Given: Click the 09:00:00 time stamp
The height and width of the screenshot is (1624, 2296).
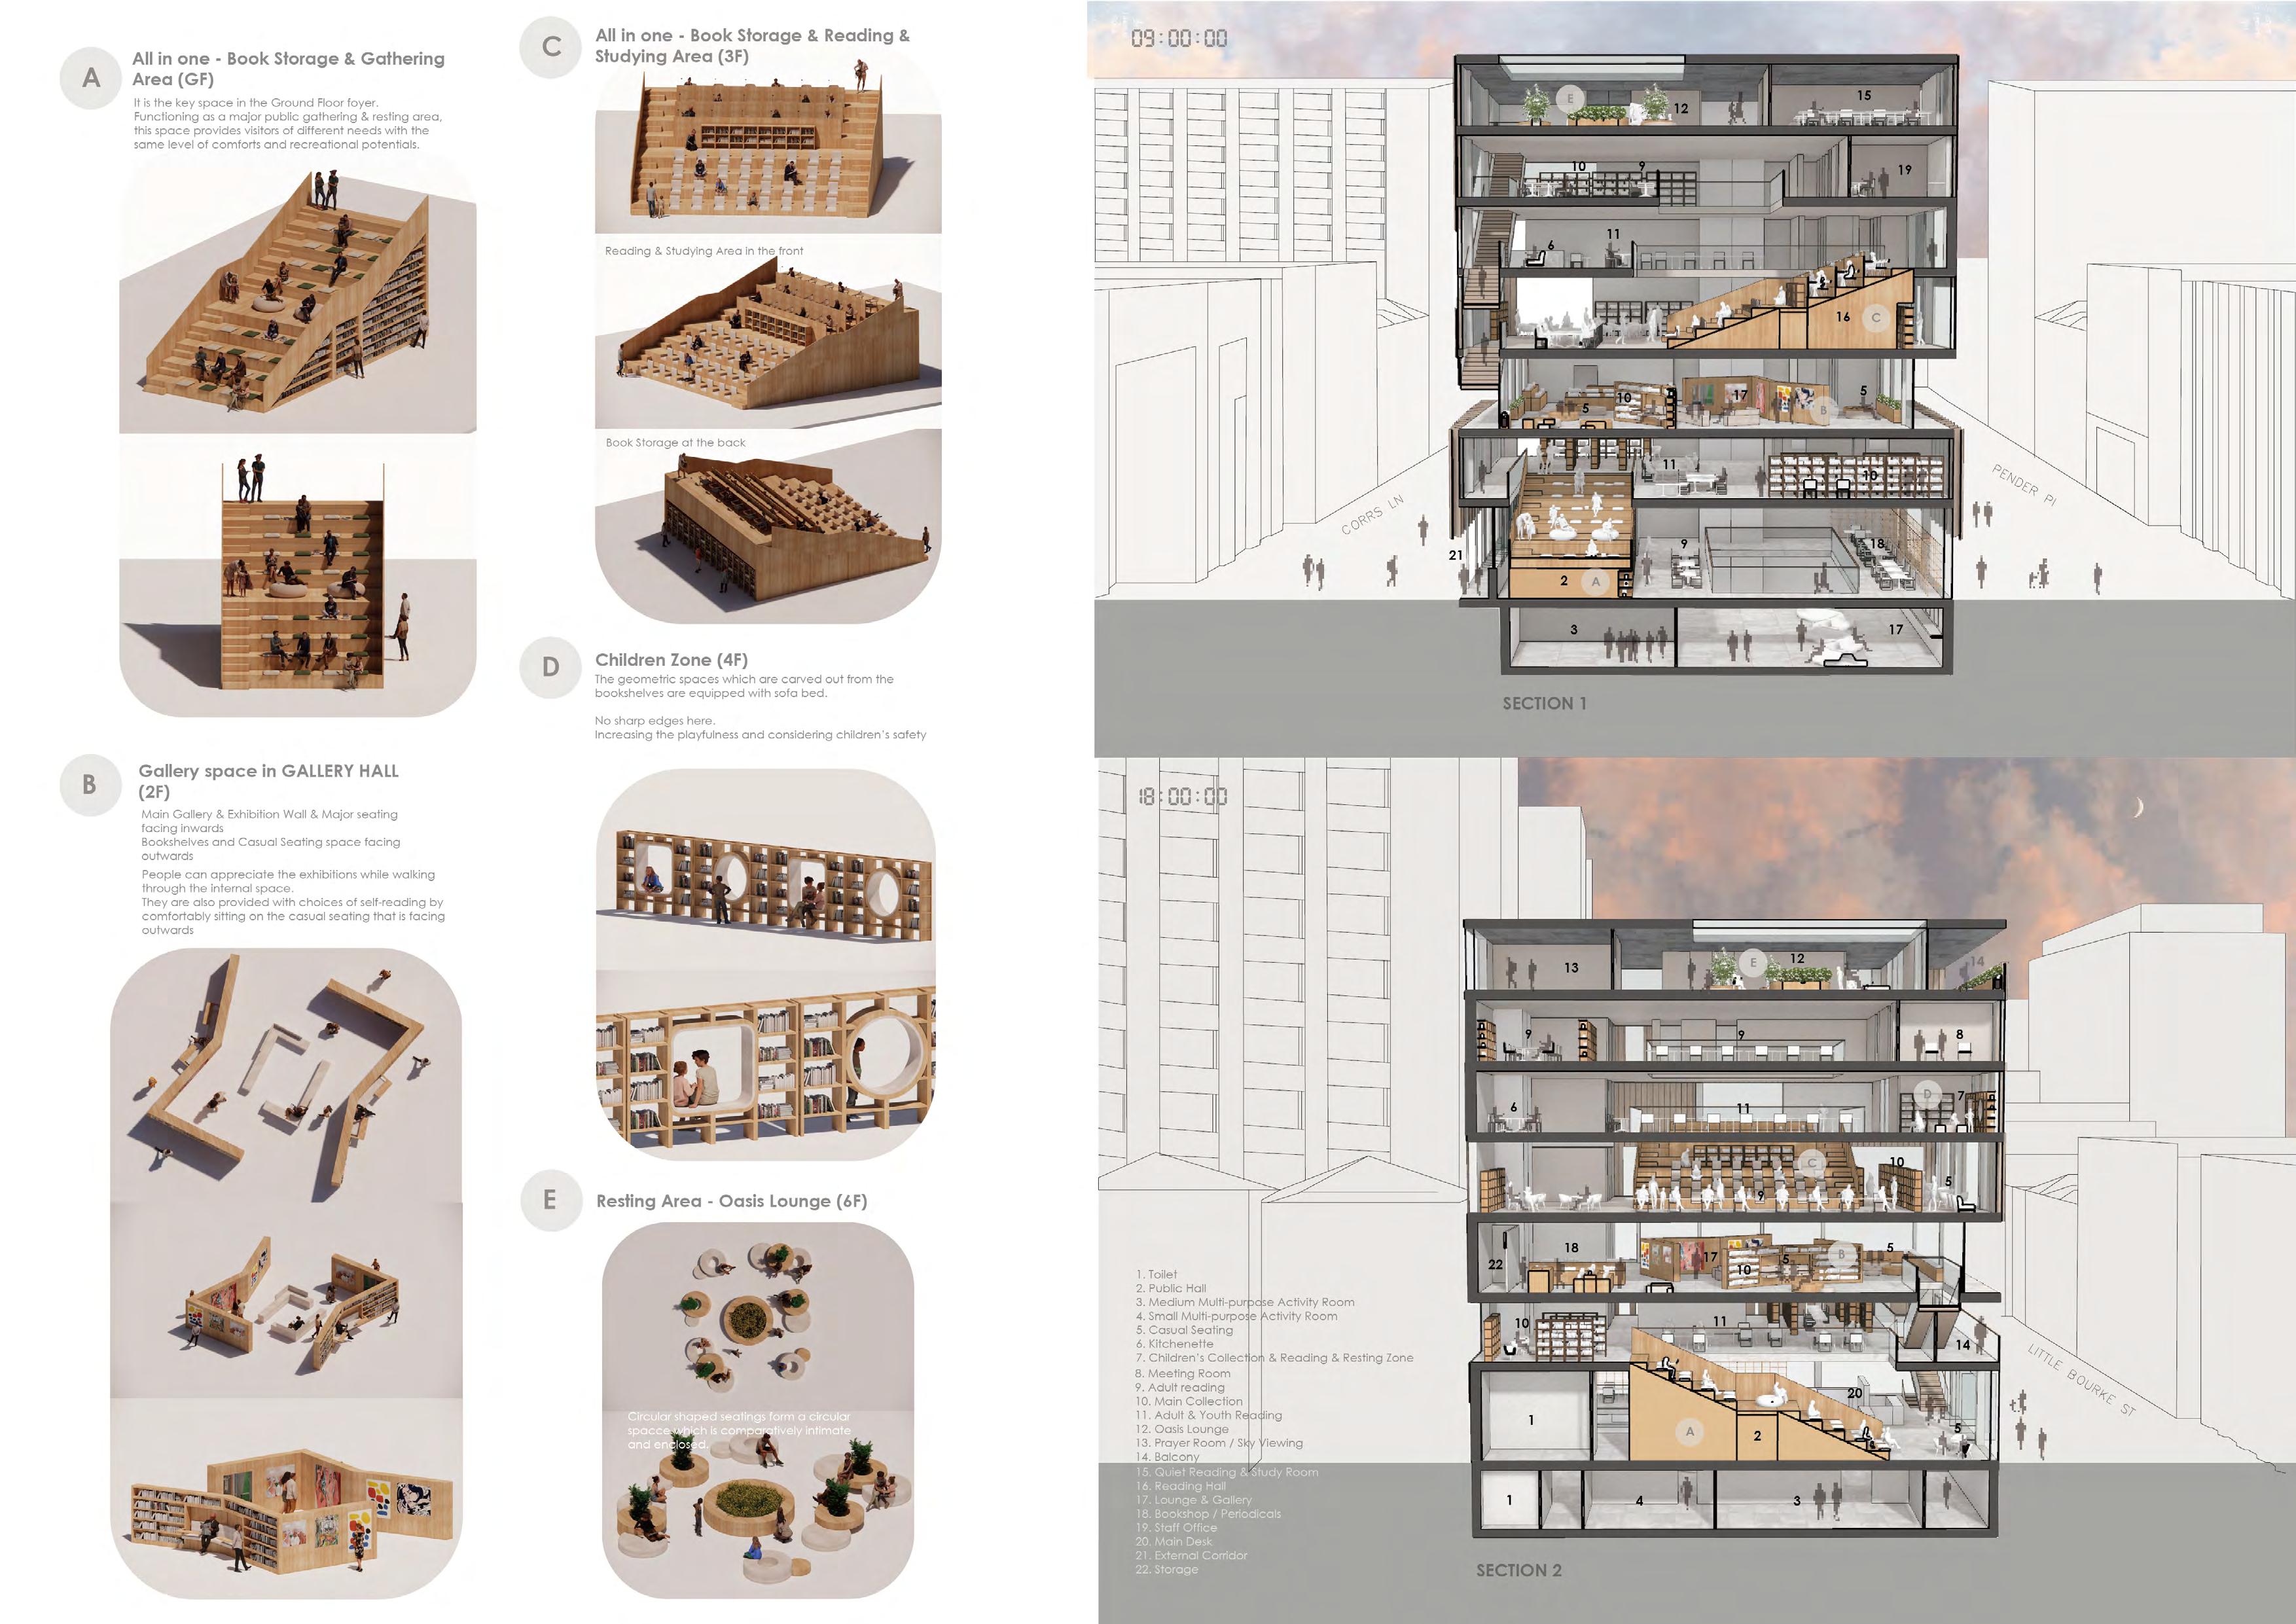Looking at the screenshot, I should (1179, 39).
